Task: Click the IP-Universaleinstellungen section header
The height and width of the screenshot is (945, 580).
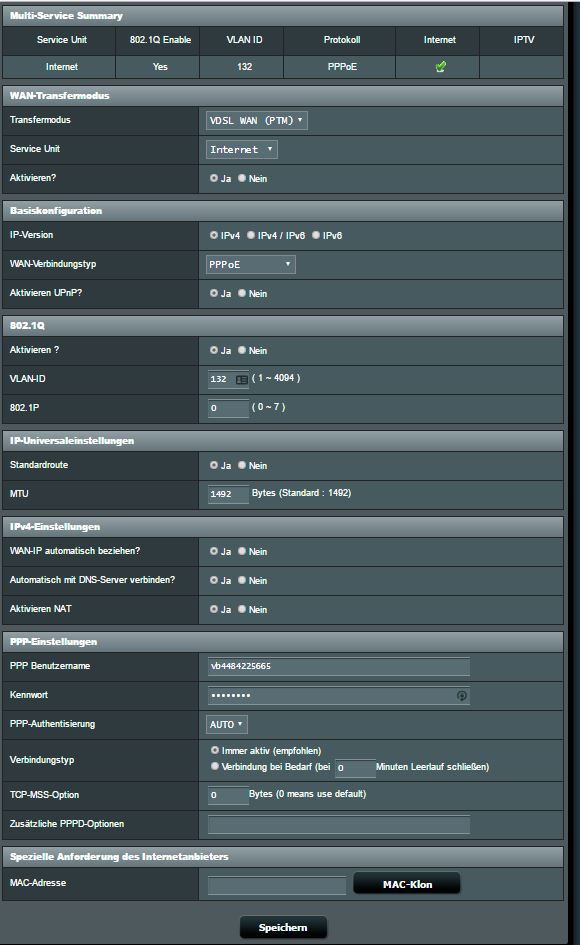Action: pos(283,441)
